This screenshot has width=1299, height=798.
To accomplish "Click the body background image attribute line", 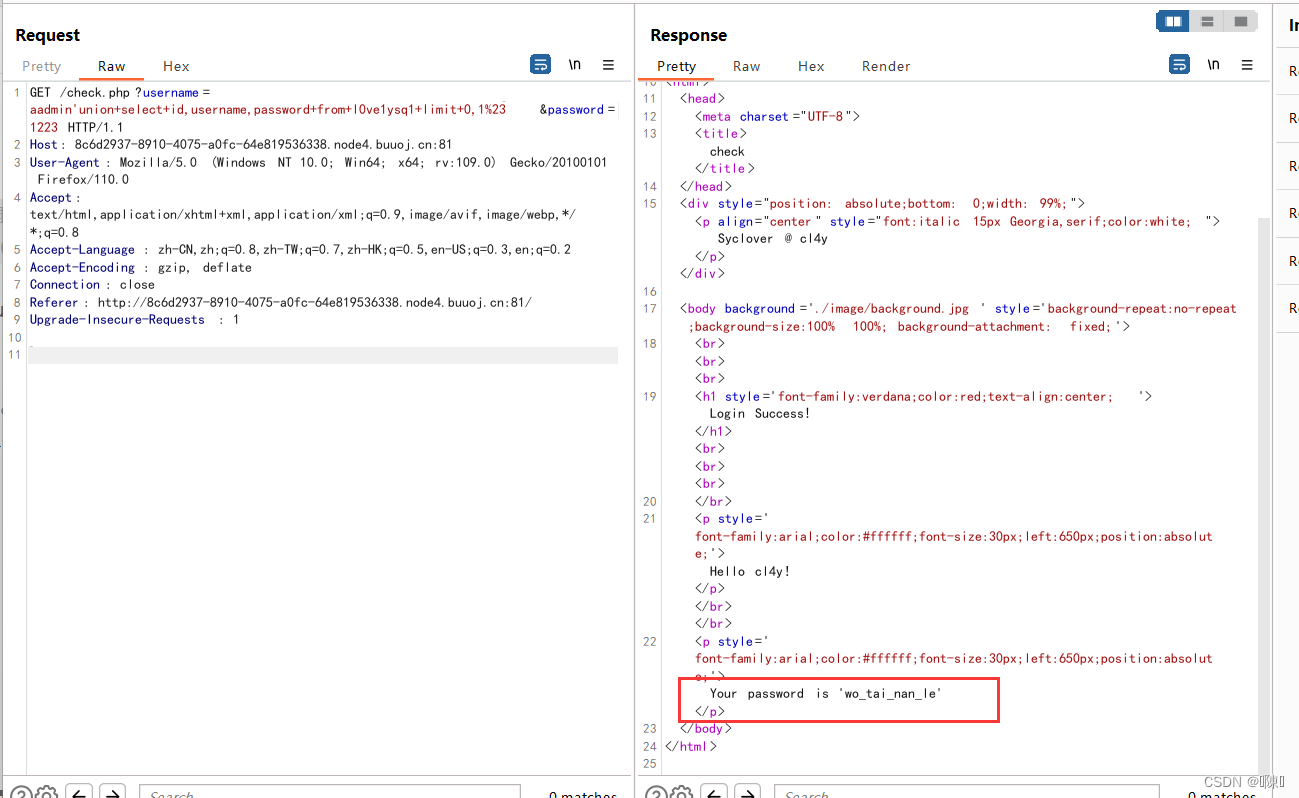I will [x=958, y=309].
